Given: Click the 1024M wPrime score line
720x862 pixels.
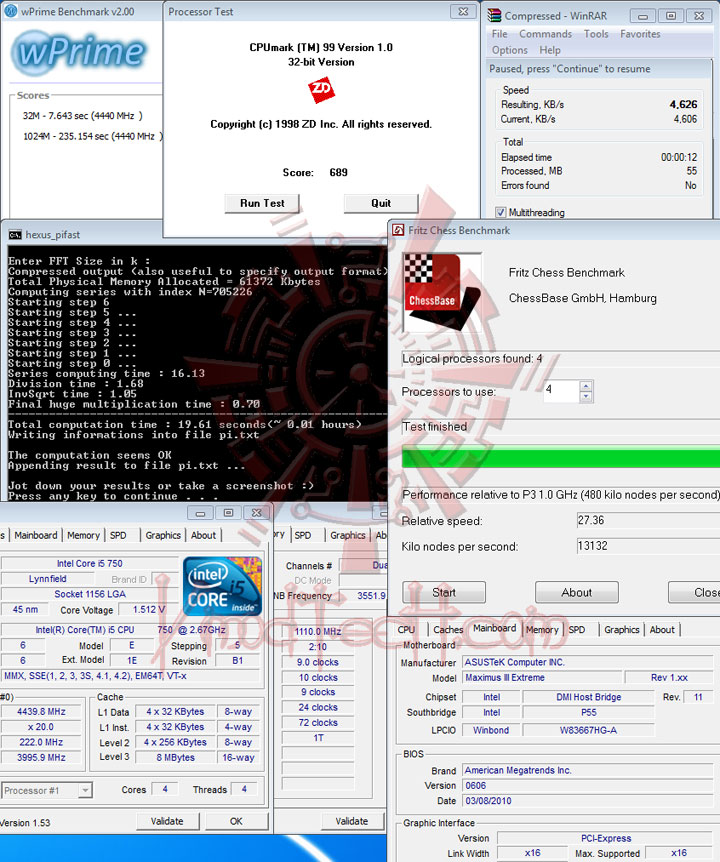Looking at the screenshot, I should click(93, 136).
